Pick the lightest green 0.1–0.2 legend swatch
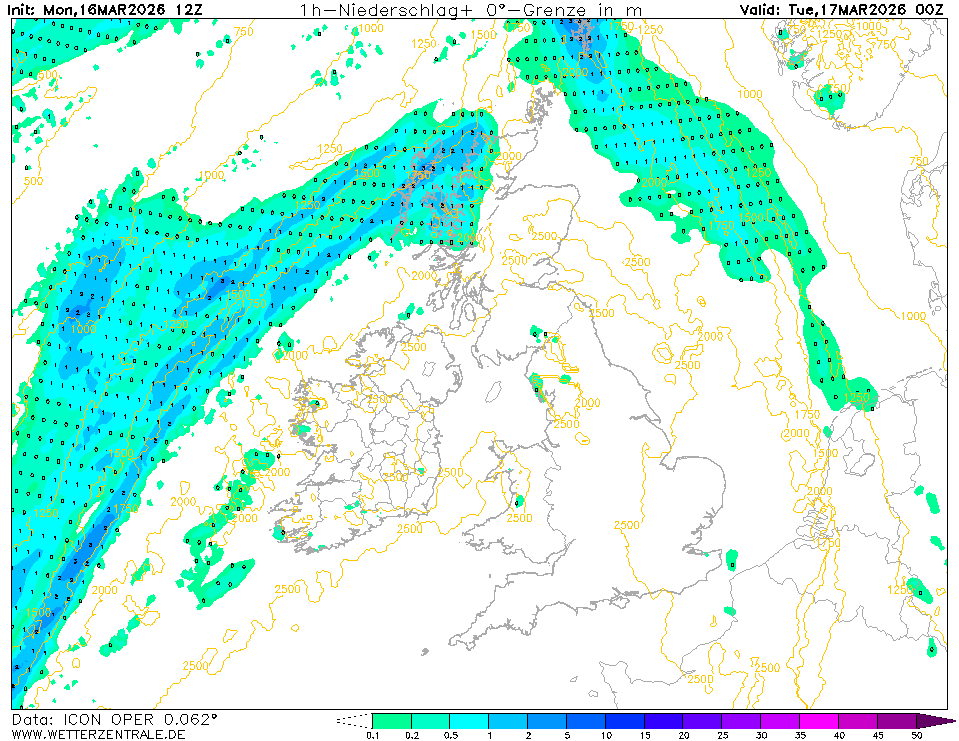This screenshot has width=959, height=741. pos(391,720)
